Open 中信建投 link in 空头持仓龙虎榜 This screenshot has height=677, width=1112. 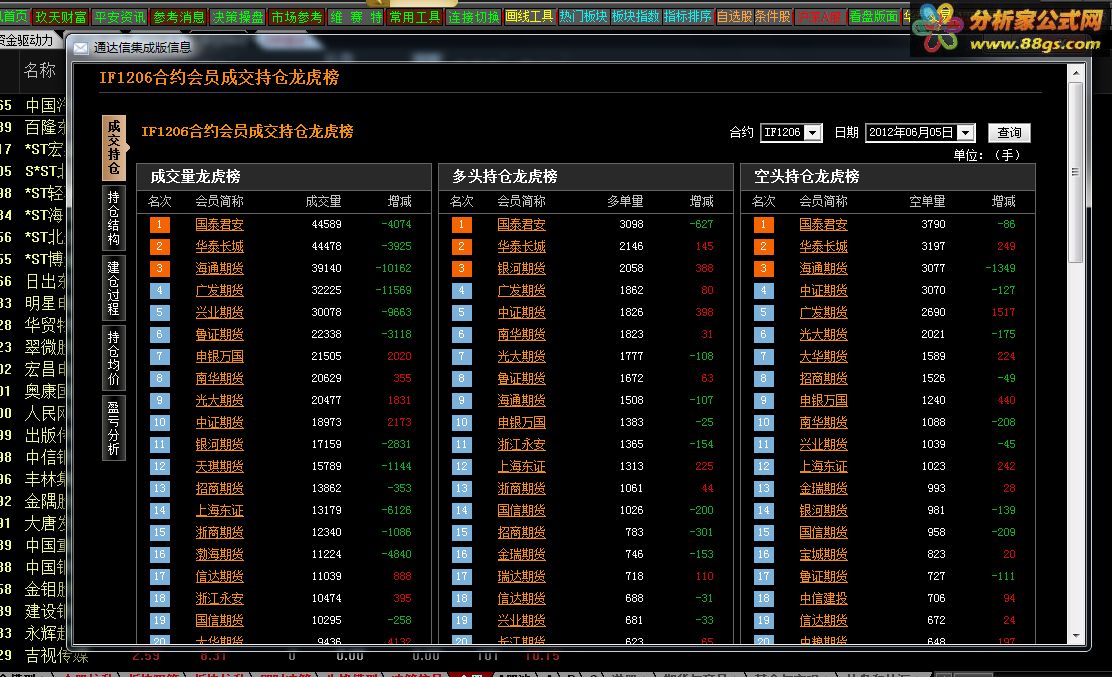click(823, 598)
